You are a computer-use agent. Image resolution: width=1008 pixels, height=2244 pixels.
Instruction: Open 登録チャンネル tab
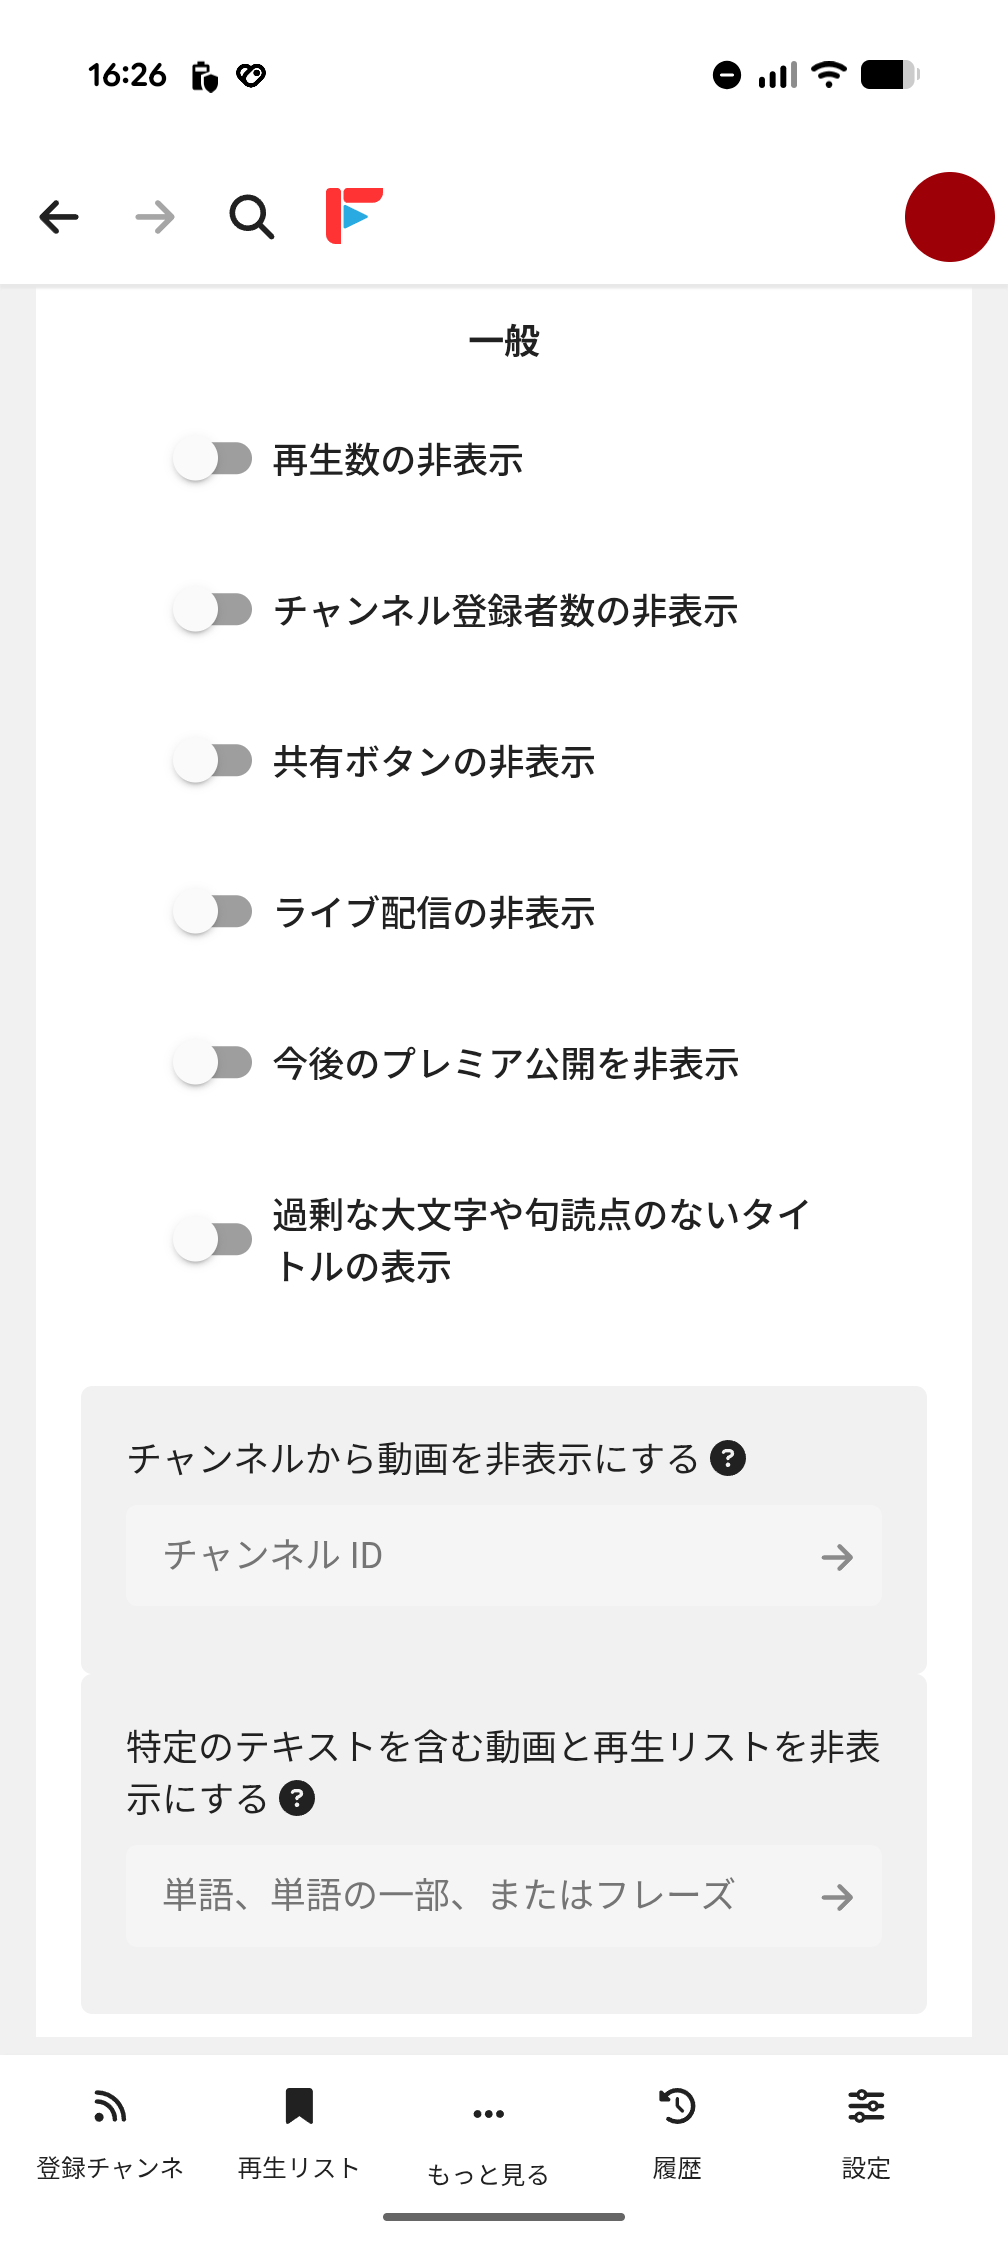(x=110, y=2130)
